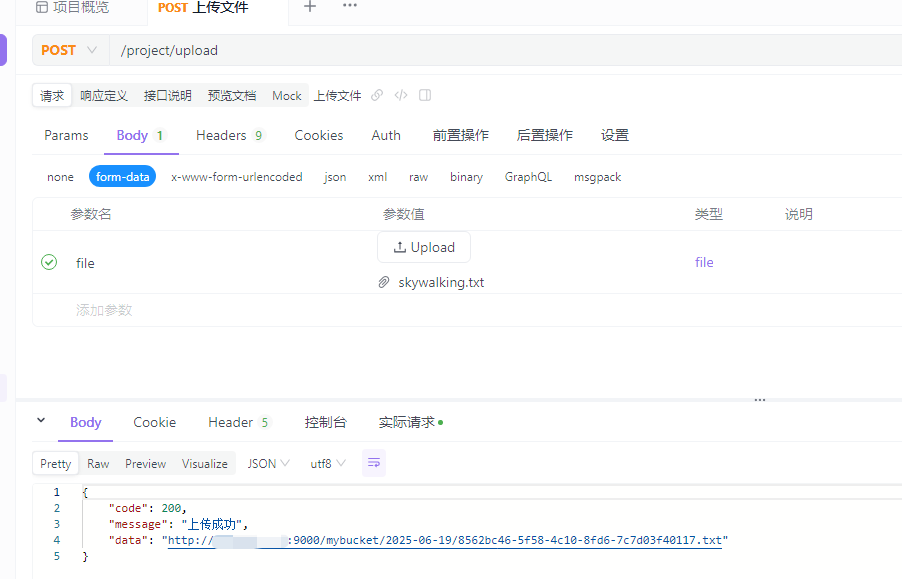The height and width of the screenshot is (579, 902).
Task: Open the generate code icon in the request bar
Action: coord(399,95)
